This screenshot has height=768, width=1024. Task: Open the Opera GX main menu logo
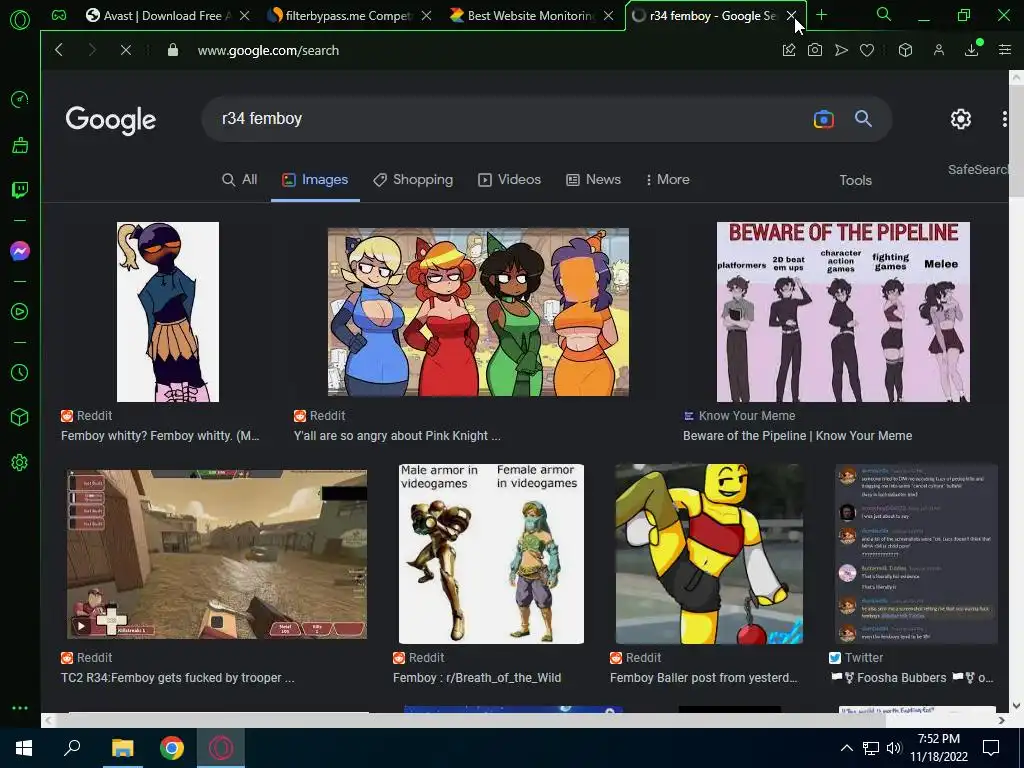pyautogui.click(x=20, y=20)
